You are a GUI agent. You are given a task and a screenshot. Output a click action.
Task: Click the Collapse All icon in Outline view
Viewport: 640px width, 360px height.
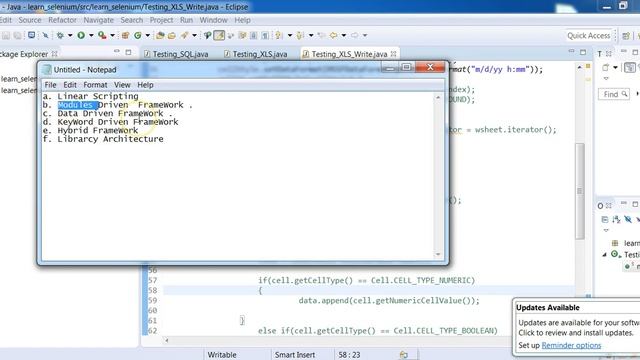[605, 220]
